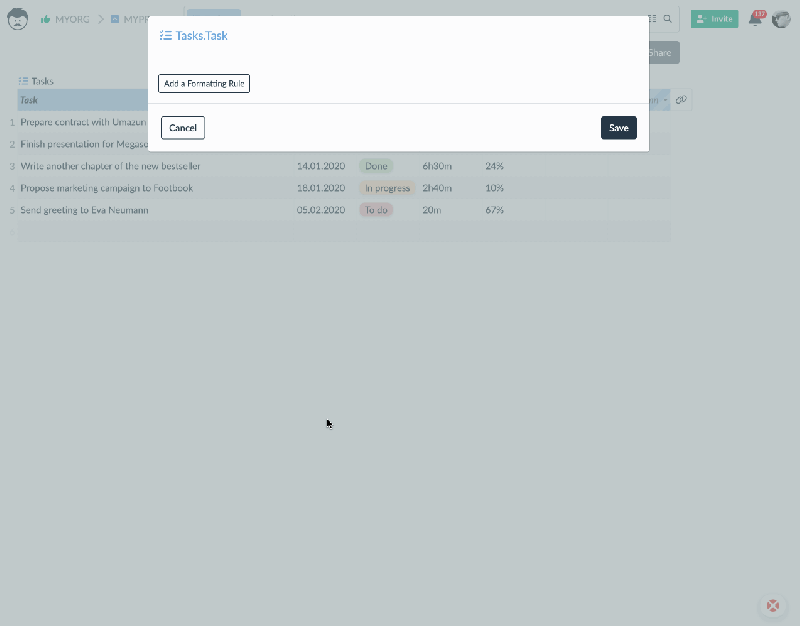Click the Tasks list icon above the table
Screen dimensions: 800x626
point(23,80)
